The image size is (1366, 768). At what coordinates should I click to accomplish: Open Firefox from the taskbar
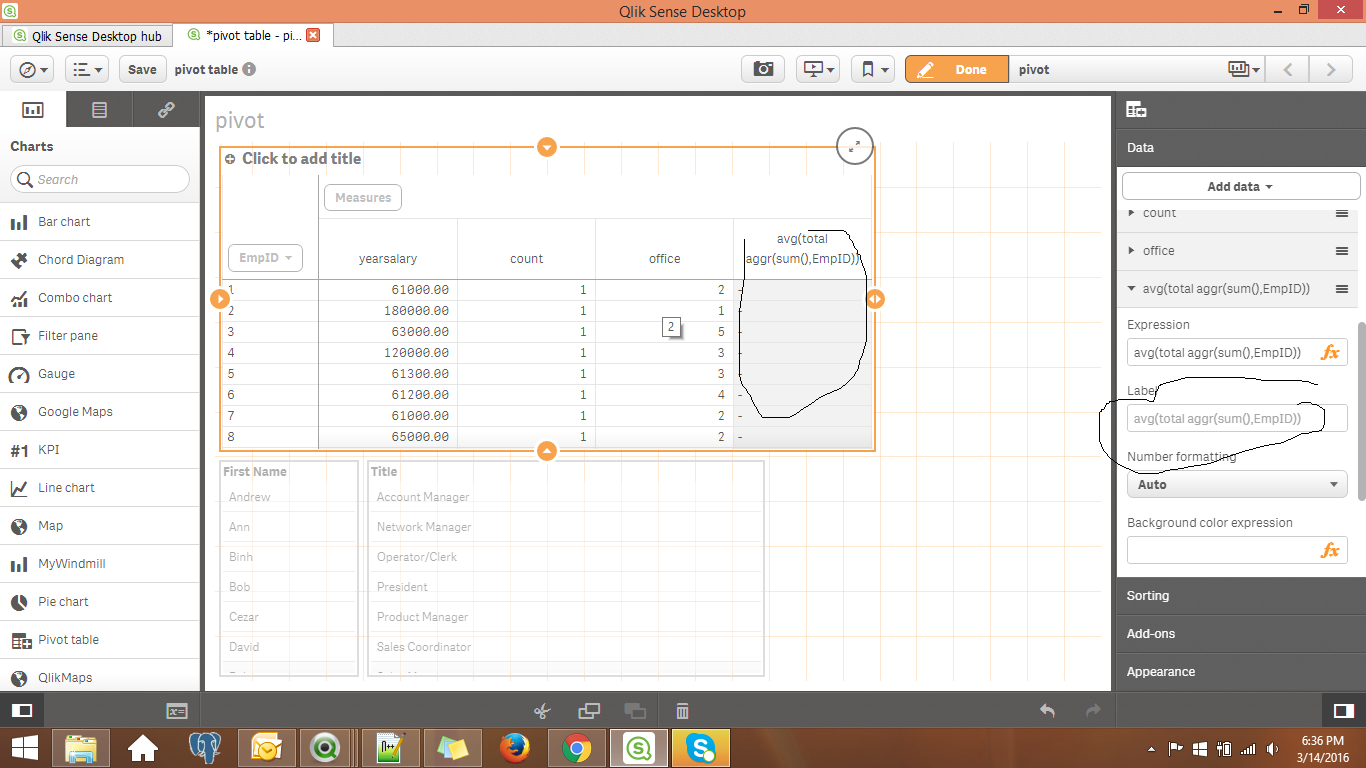[x=515, y=747]
